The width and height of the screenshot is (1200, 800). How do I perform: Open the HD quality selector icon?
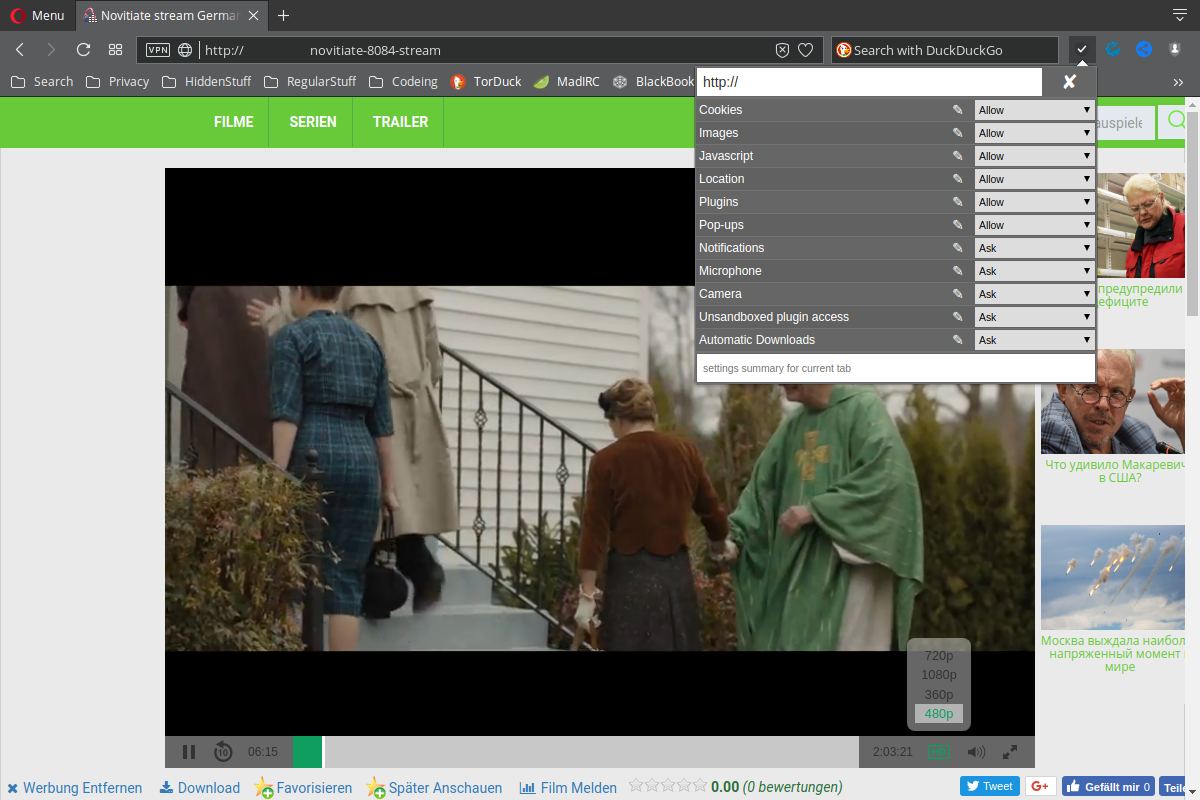(938, 752)
